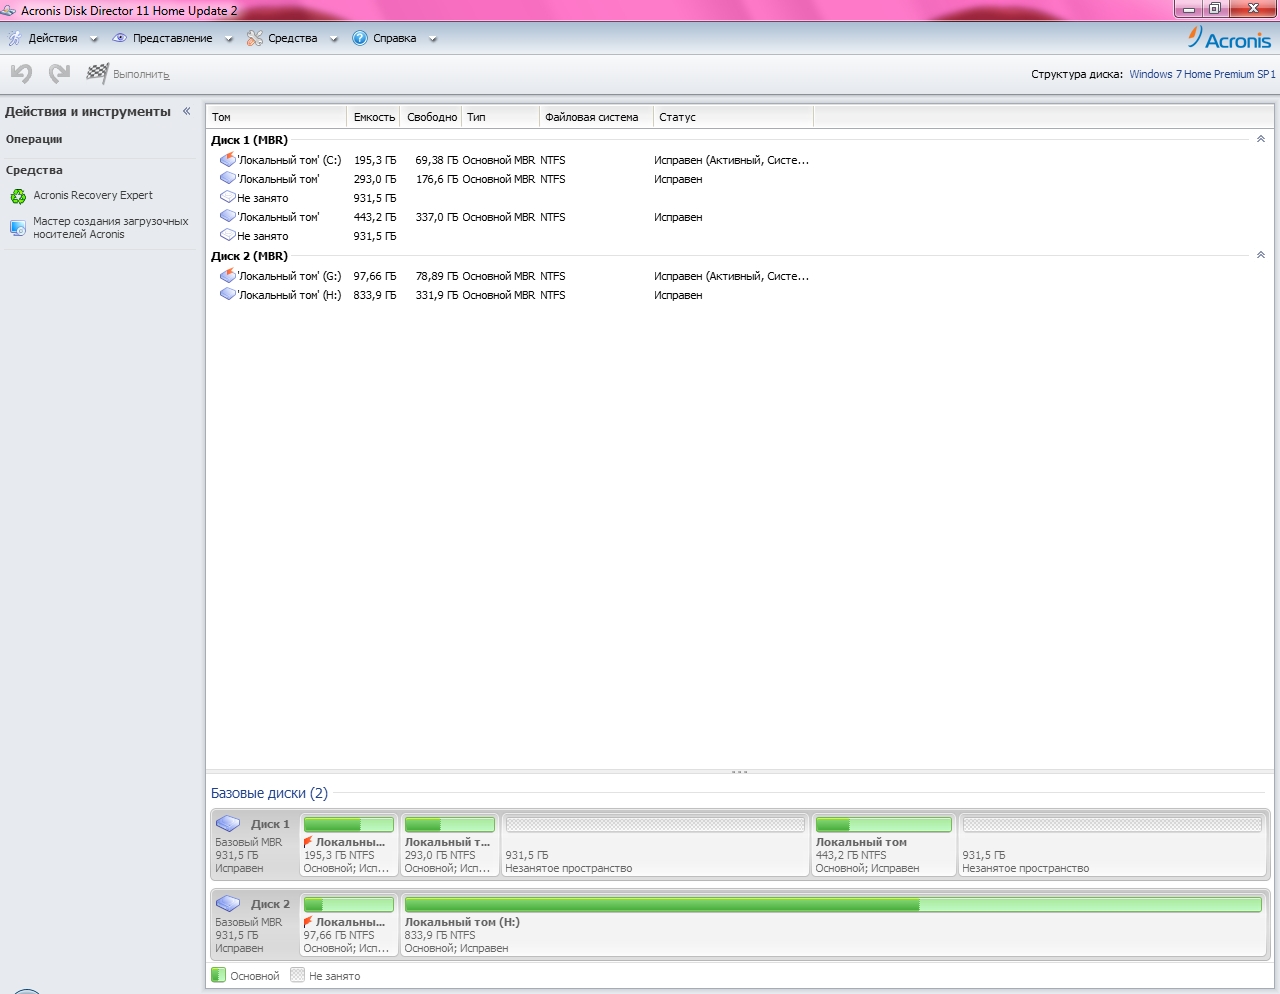The height and width of the screenshot is (994, 1280).
Task: Collapse the Диск 1 (MBR) group
Action: pyautogui.click(x=1260, y=140)
